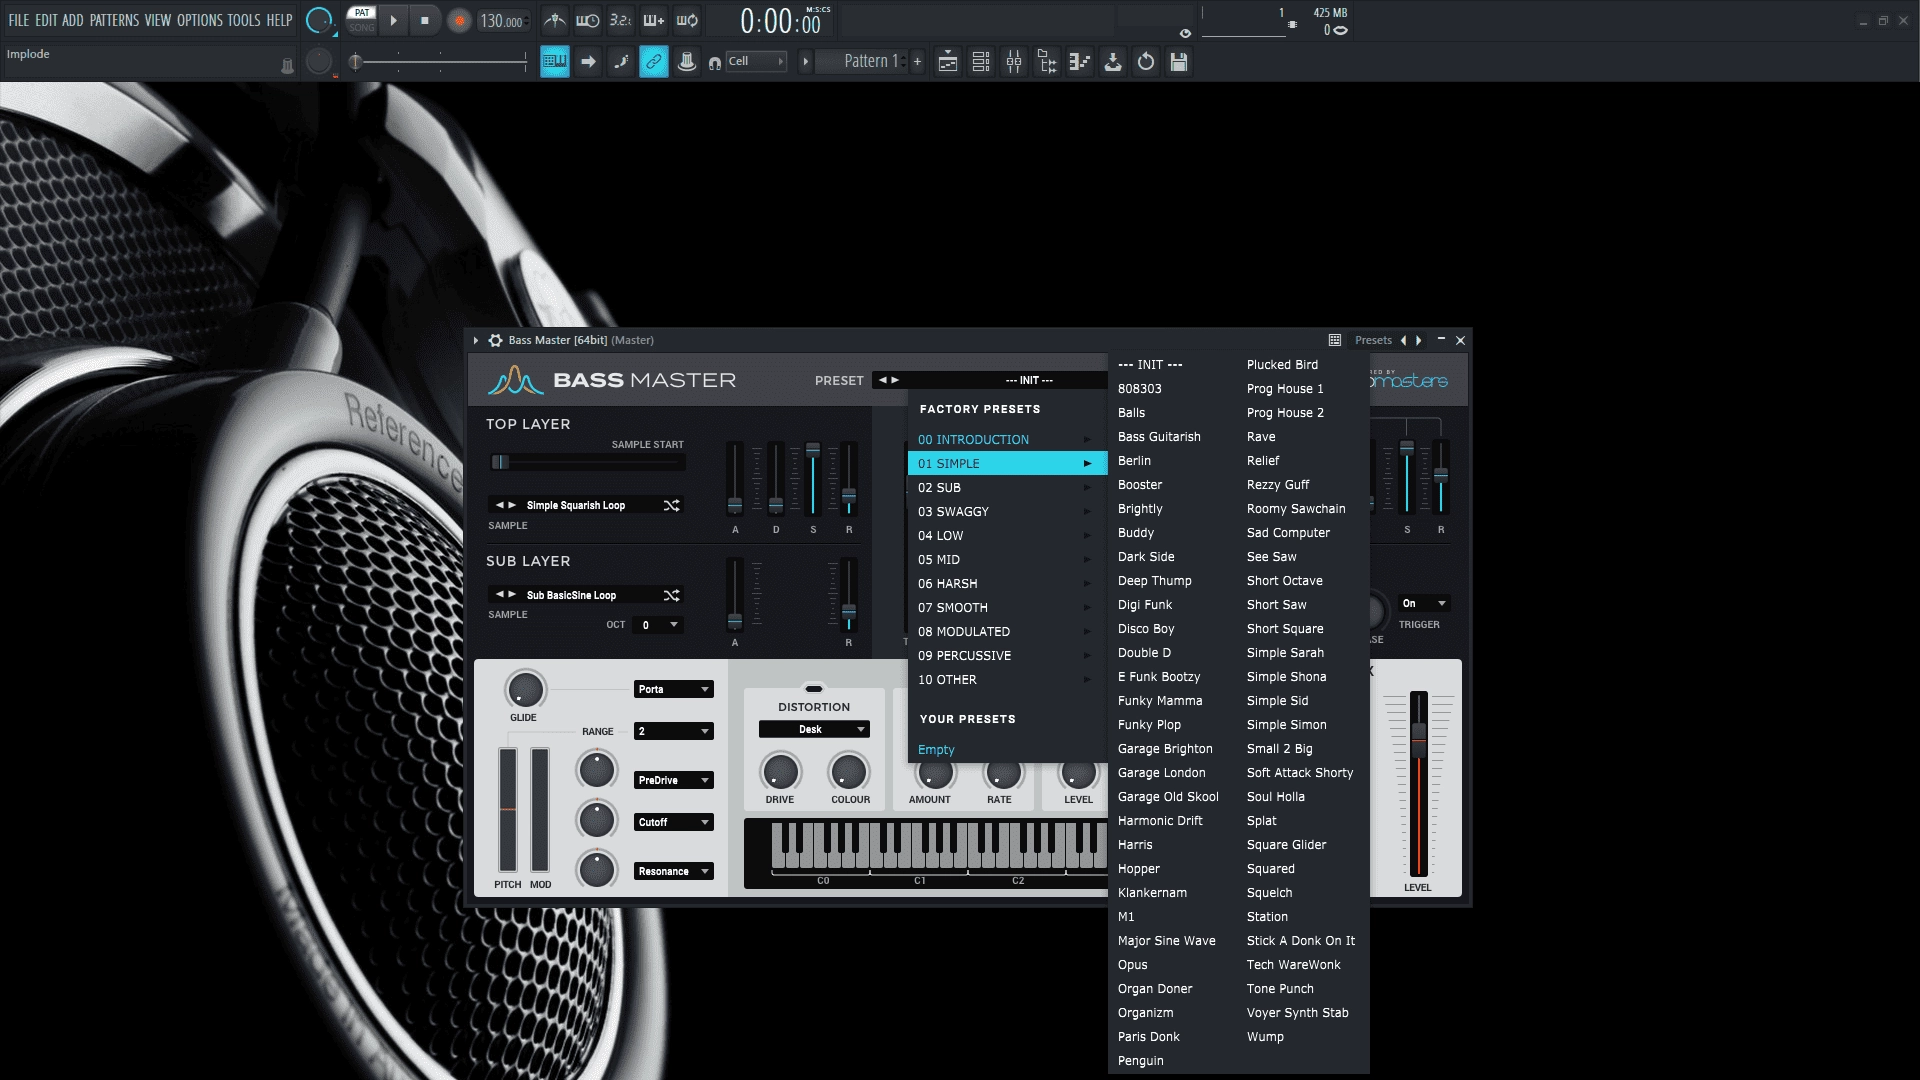Toggle wait for input before recording

588,20
